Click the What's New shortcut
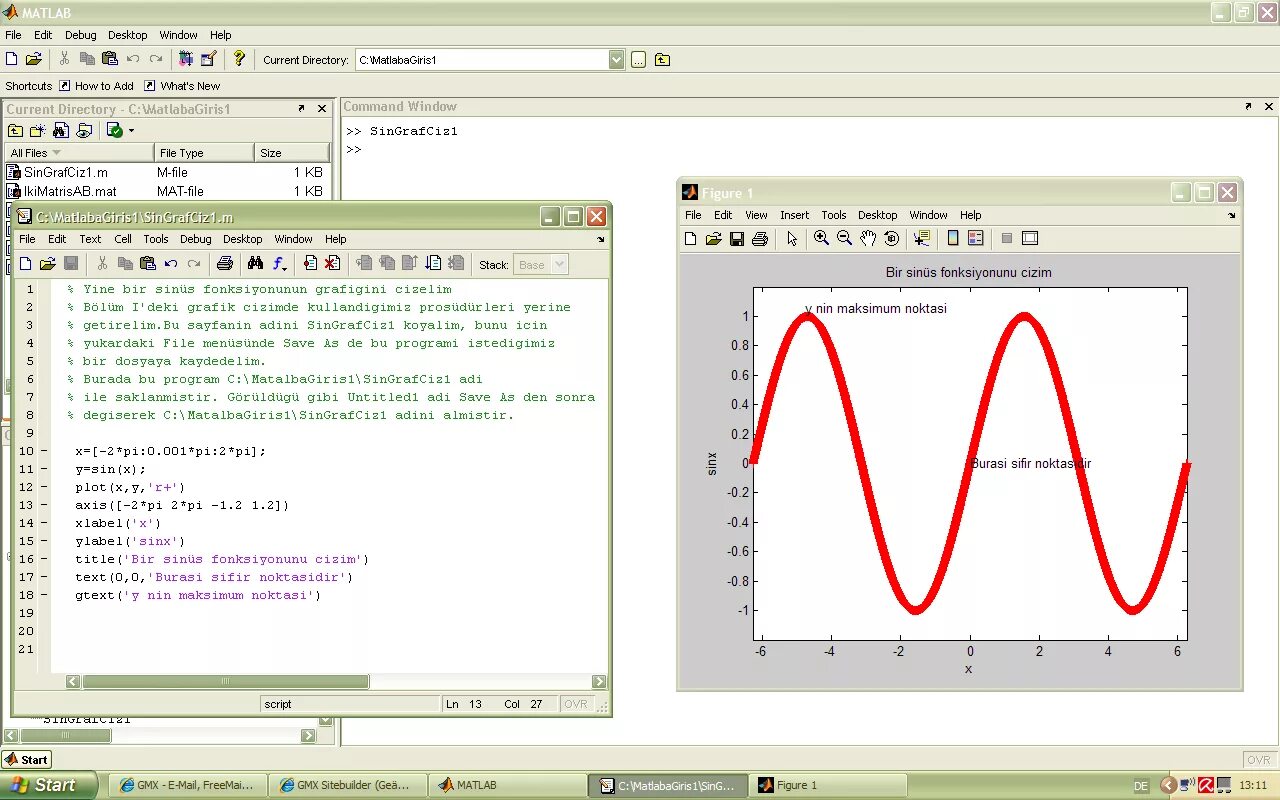Viewport: 1280px width, 800px height. [x=182, y=86]
